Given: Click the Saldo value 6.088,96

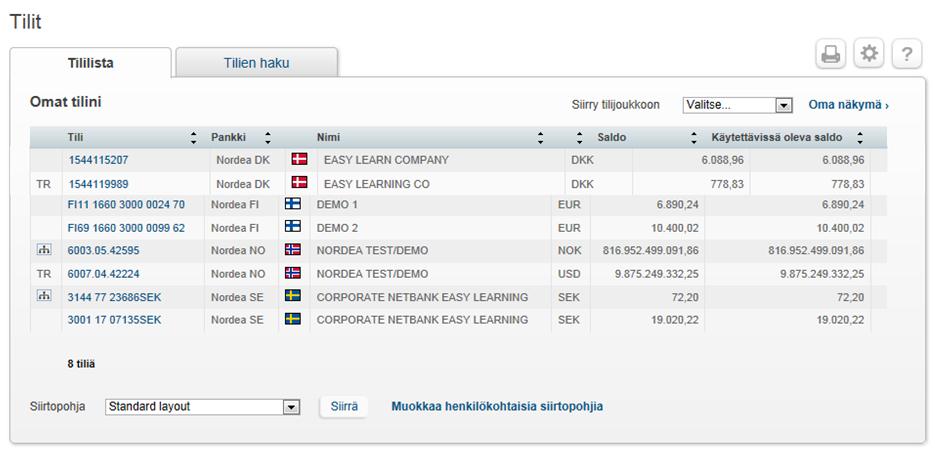Looking at the screenshot, I should pyautogui.click(x=723, y=160).
